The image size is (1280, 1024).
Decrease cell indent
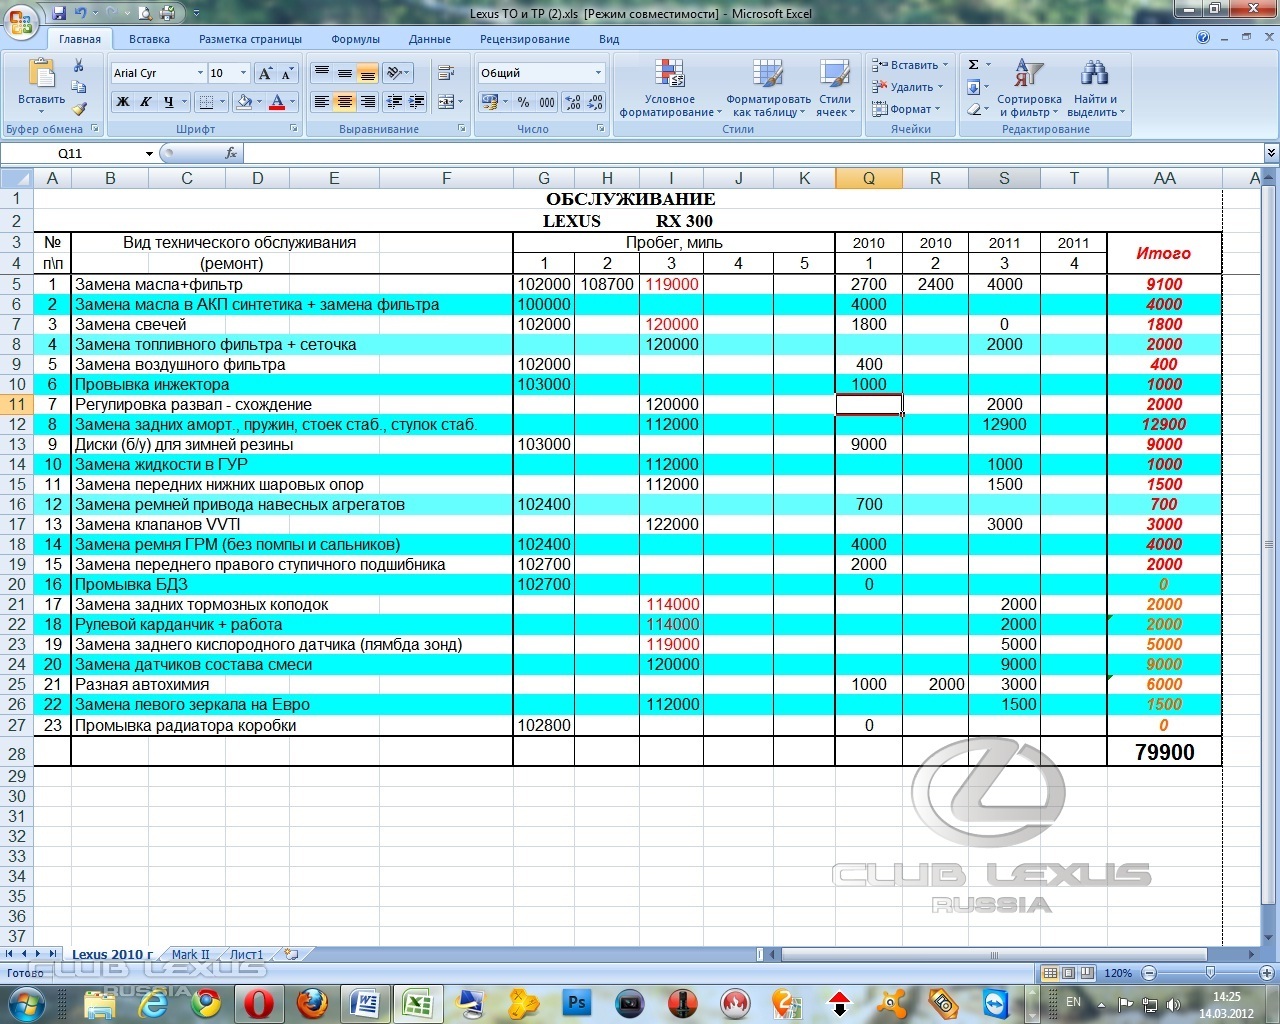click(x=394, y=102)
